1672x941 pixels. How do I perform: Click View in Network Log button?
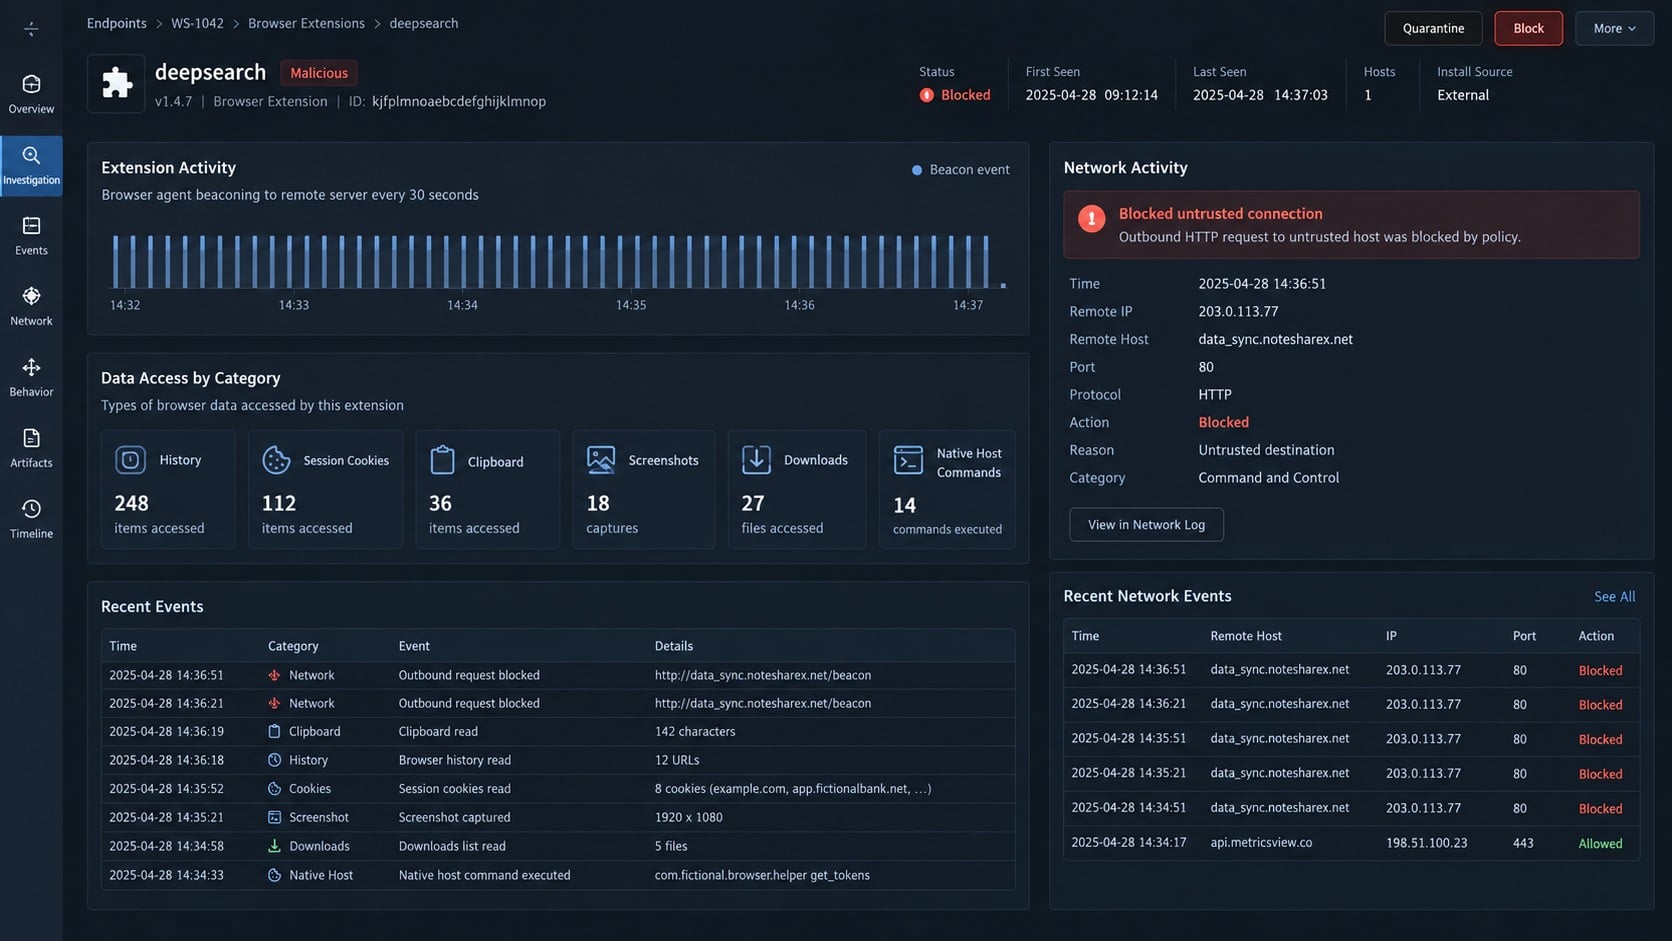click(x=1146, y=524)
